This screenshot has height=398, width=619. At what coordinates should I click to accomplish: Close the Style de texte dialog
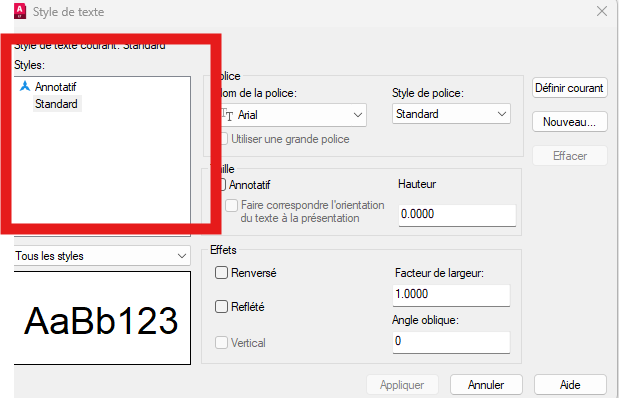[602, 11]
